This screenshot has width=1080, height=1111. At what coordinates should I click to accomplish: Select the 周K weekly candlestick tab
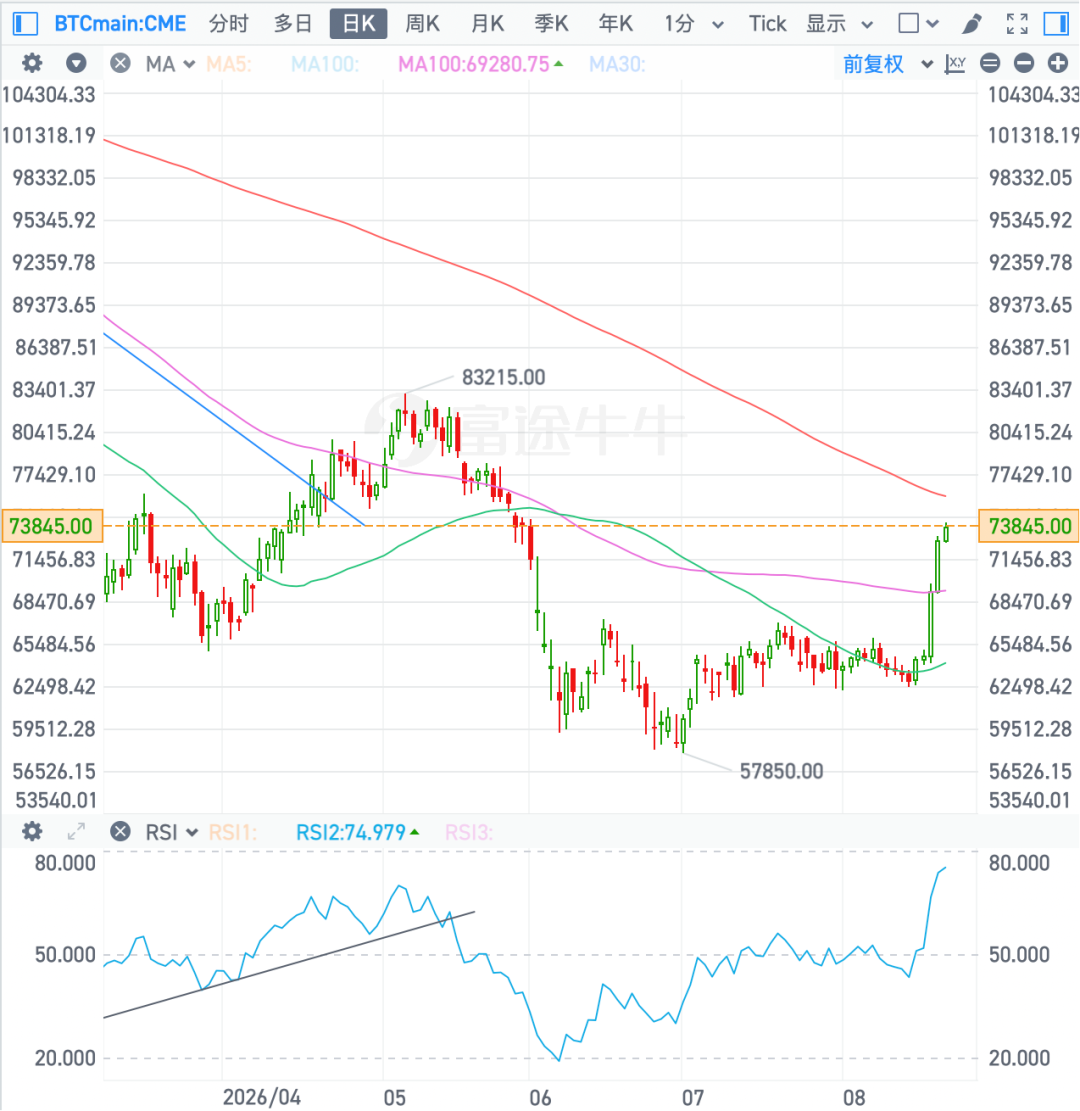422,23
